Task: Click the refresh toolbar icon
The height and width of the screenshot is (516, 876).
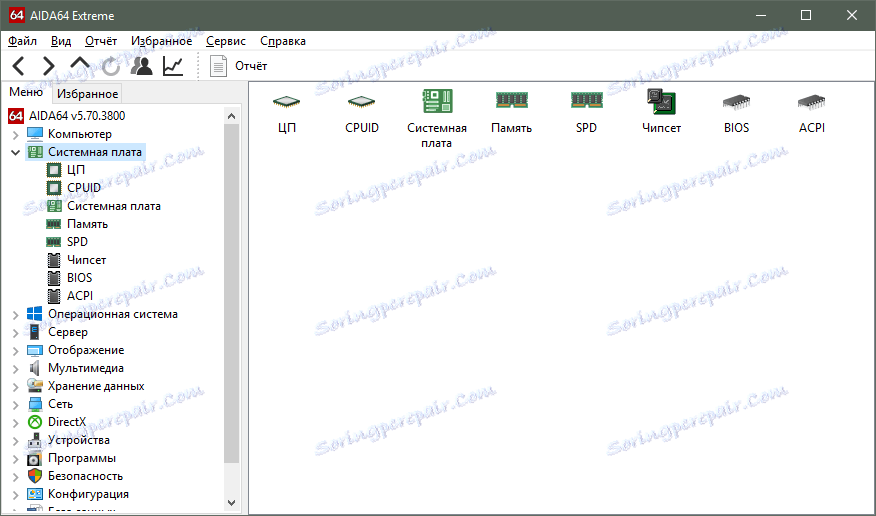Action: click(111, 66)
